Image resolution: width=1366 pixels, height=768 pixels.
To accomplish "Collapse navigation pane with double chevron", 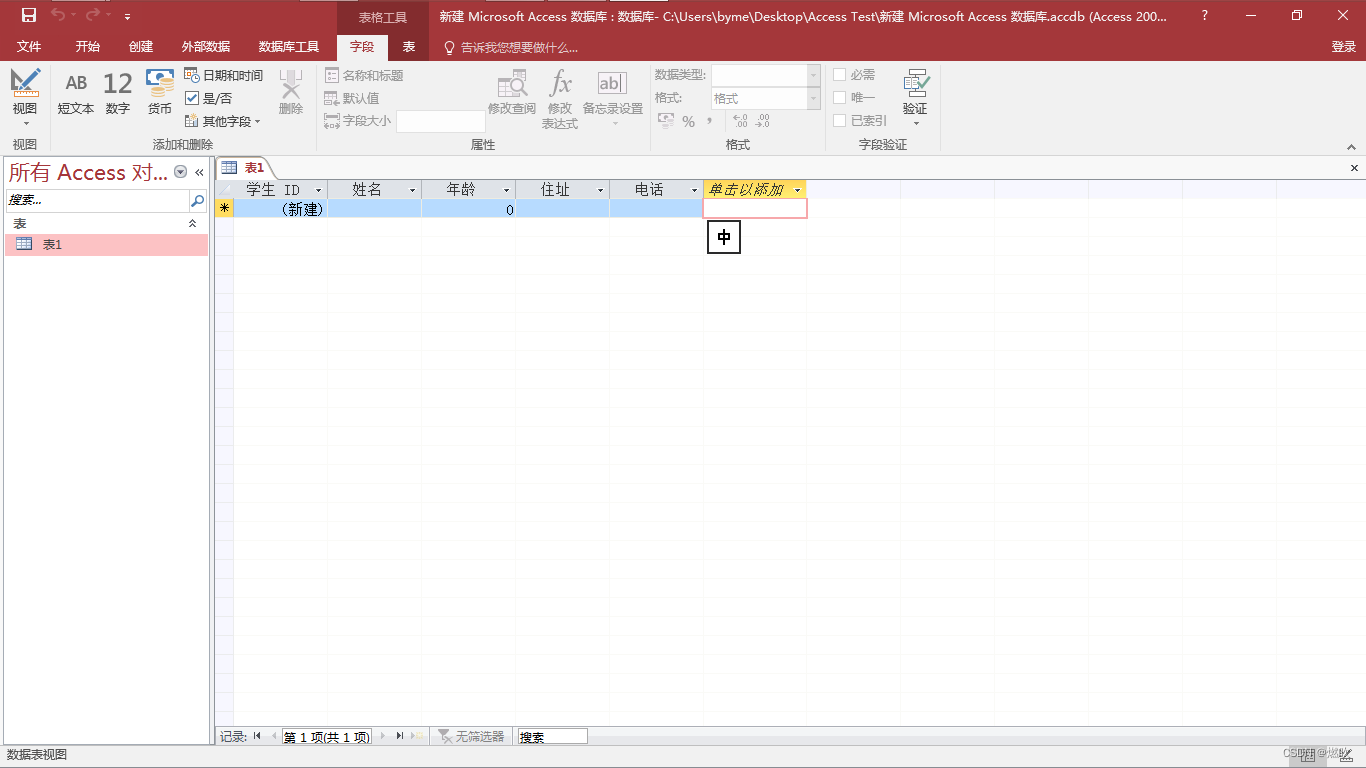I will (199, 172).
